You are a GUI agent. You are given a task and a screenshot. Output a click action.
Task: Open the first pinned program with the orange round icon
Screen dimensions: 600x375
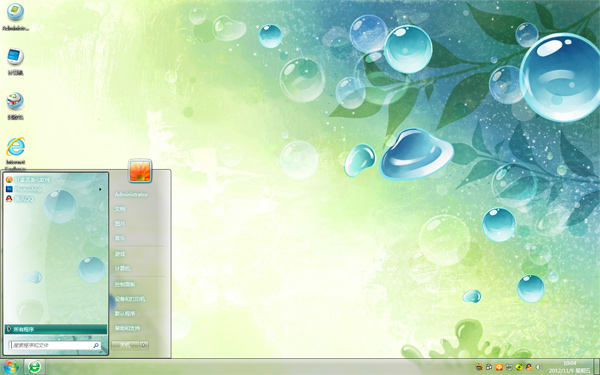28,179
